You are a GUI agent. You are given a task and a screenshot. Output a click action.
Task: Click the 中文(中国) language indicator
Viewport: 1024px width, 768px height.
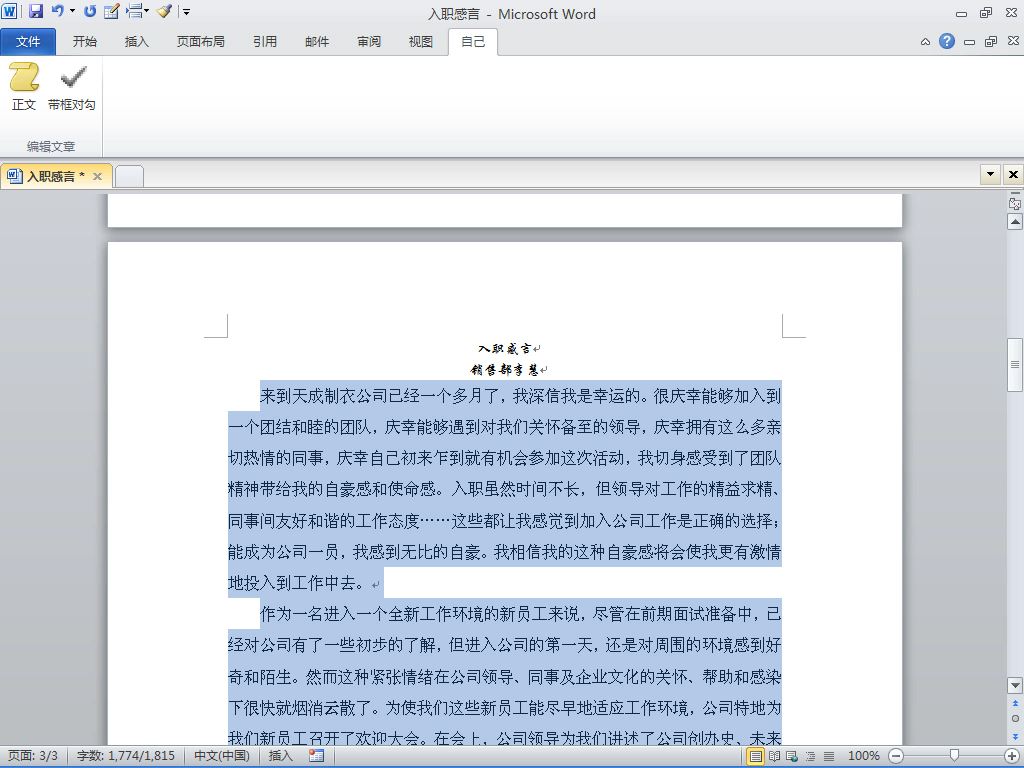pyautogui.click(x=221, y=756)
